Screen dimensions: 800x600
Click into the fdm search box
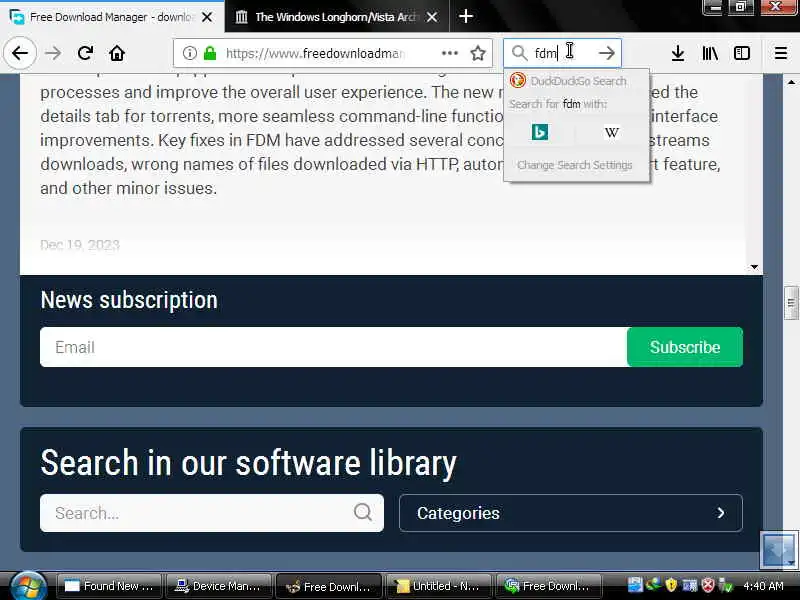[561, 53]
